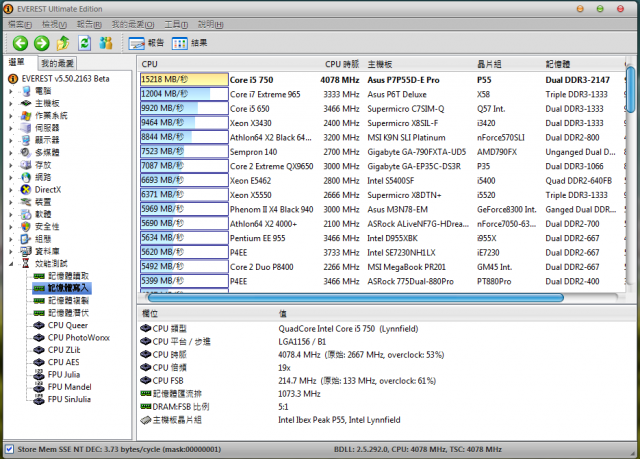
Task: Open the Report (R) menu
Action: click(x=89, y=24)
